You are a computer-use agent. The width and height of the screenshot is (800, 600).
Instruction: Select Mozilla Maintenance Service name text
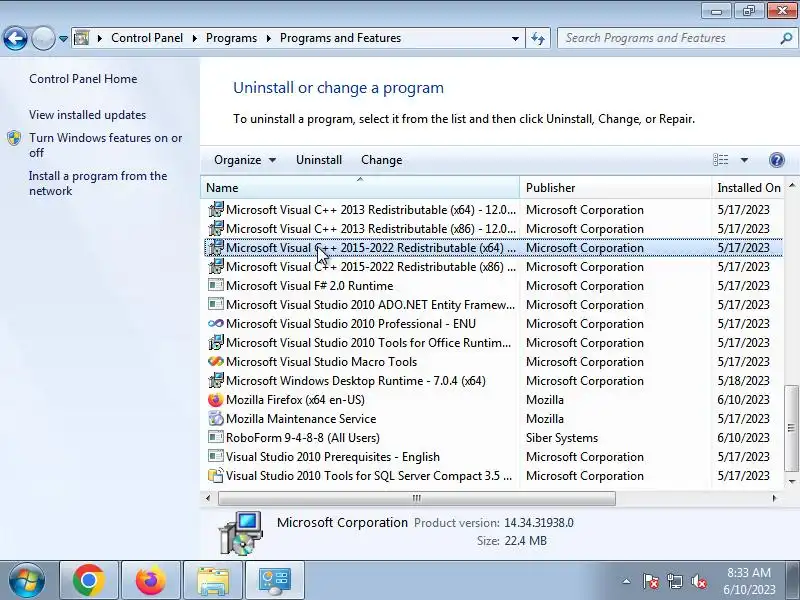(301, 419)
